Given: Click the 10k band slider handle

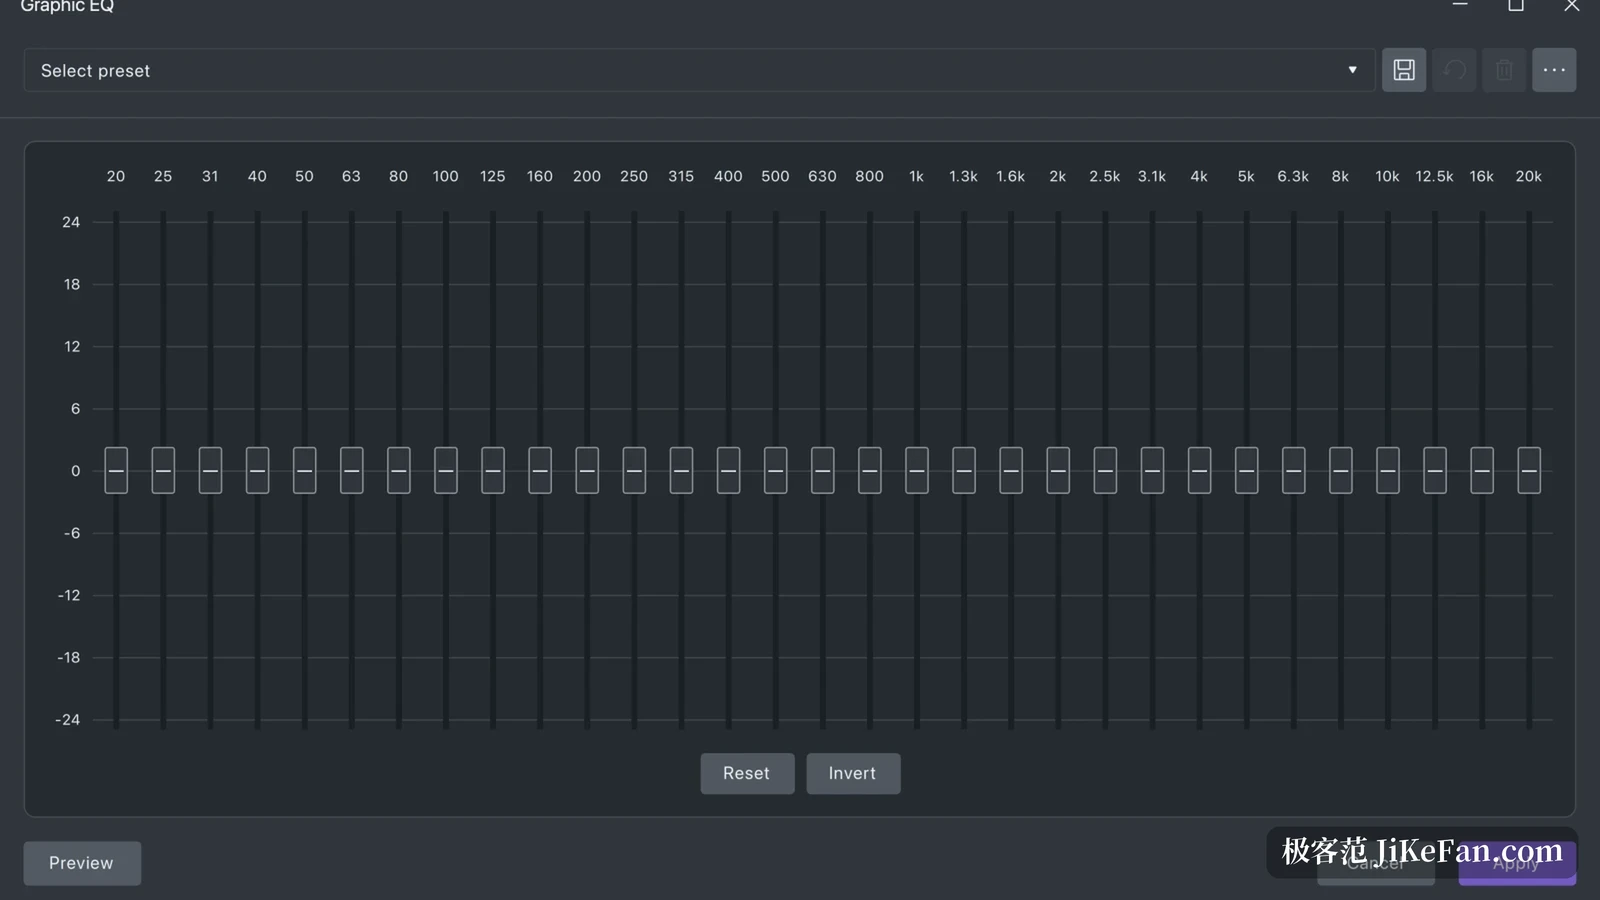Looking at the screenshot, I should point(1388,470).
